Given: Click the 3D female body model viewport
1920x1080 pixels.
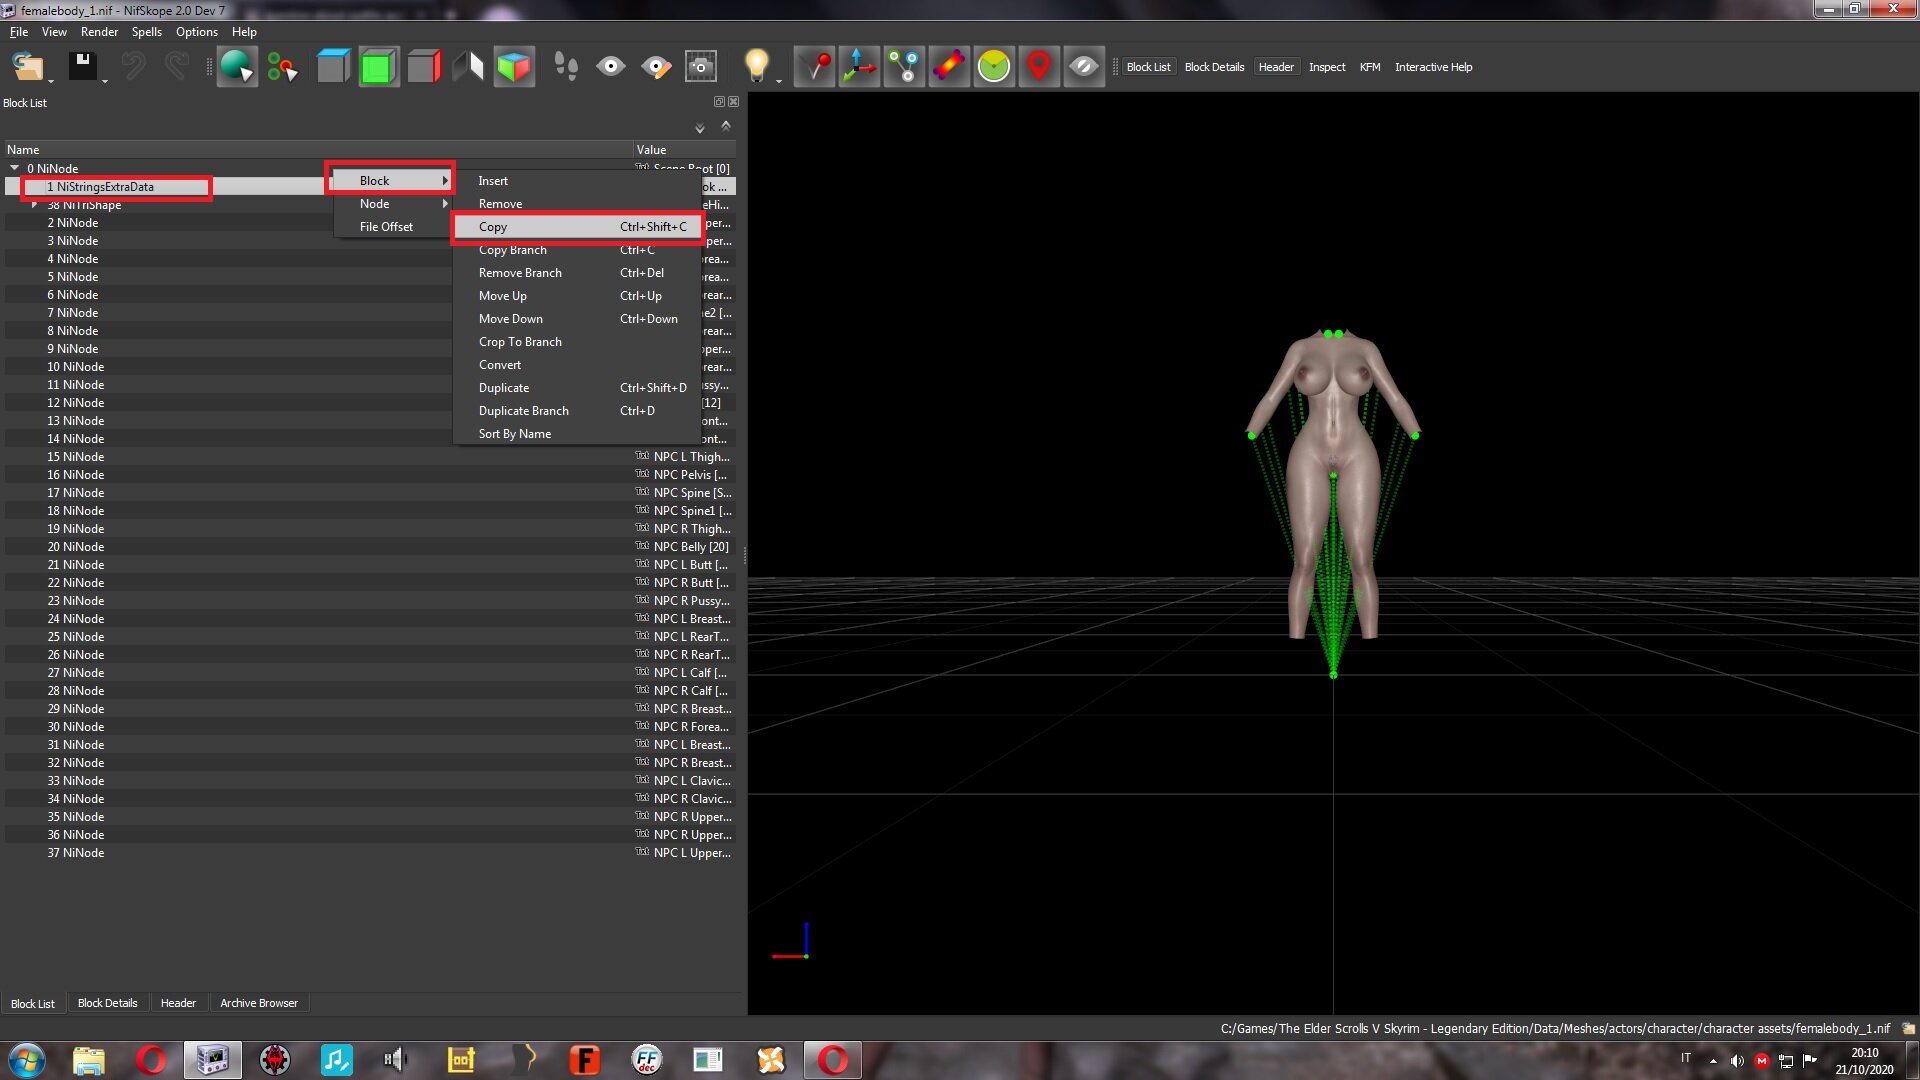Looking at the screenshot, I should pos(1333,483).
